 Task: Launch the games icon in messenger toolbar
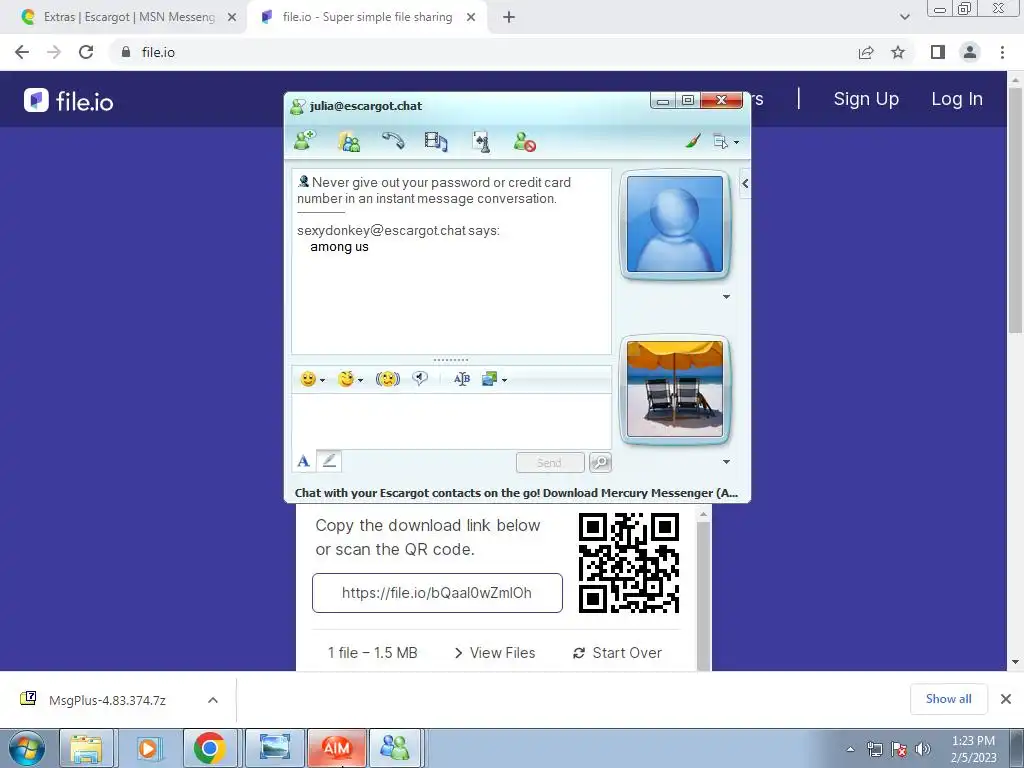(x=481, y=142)
